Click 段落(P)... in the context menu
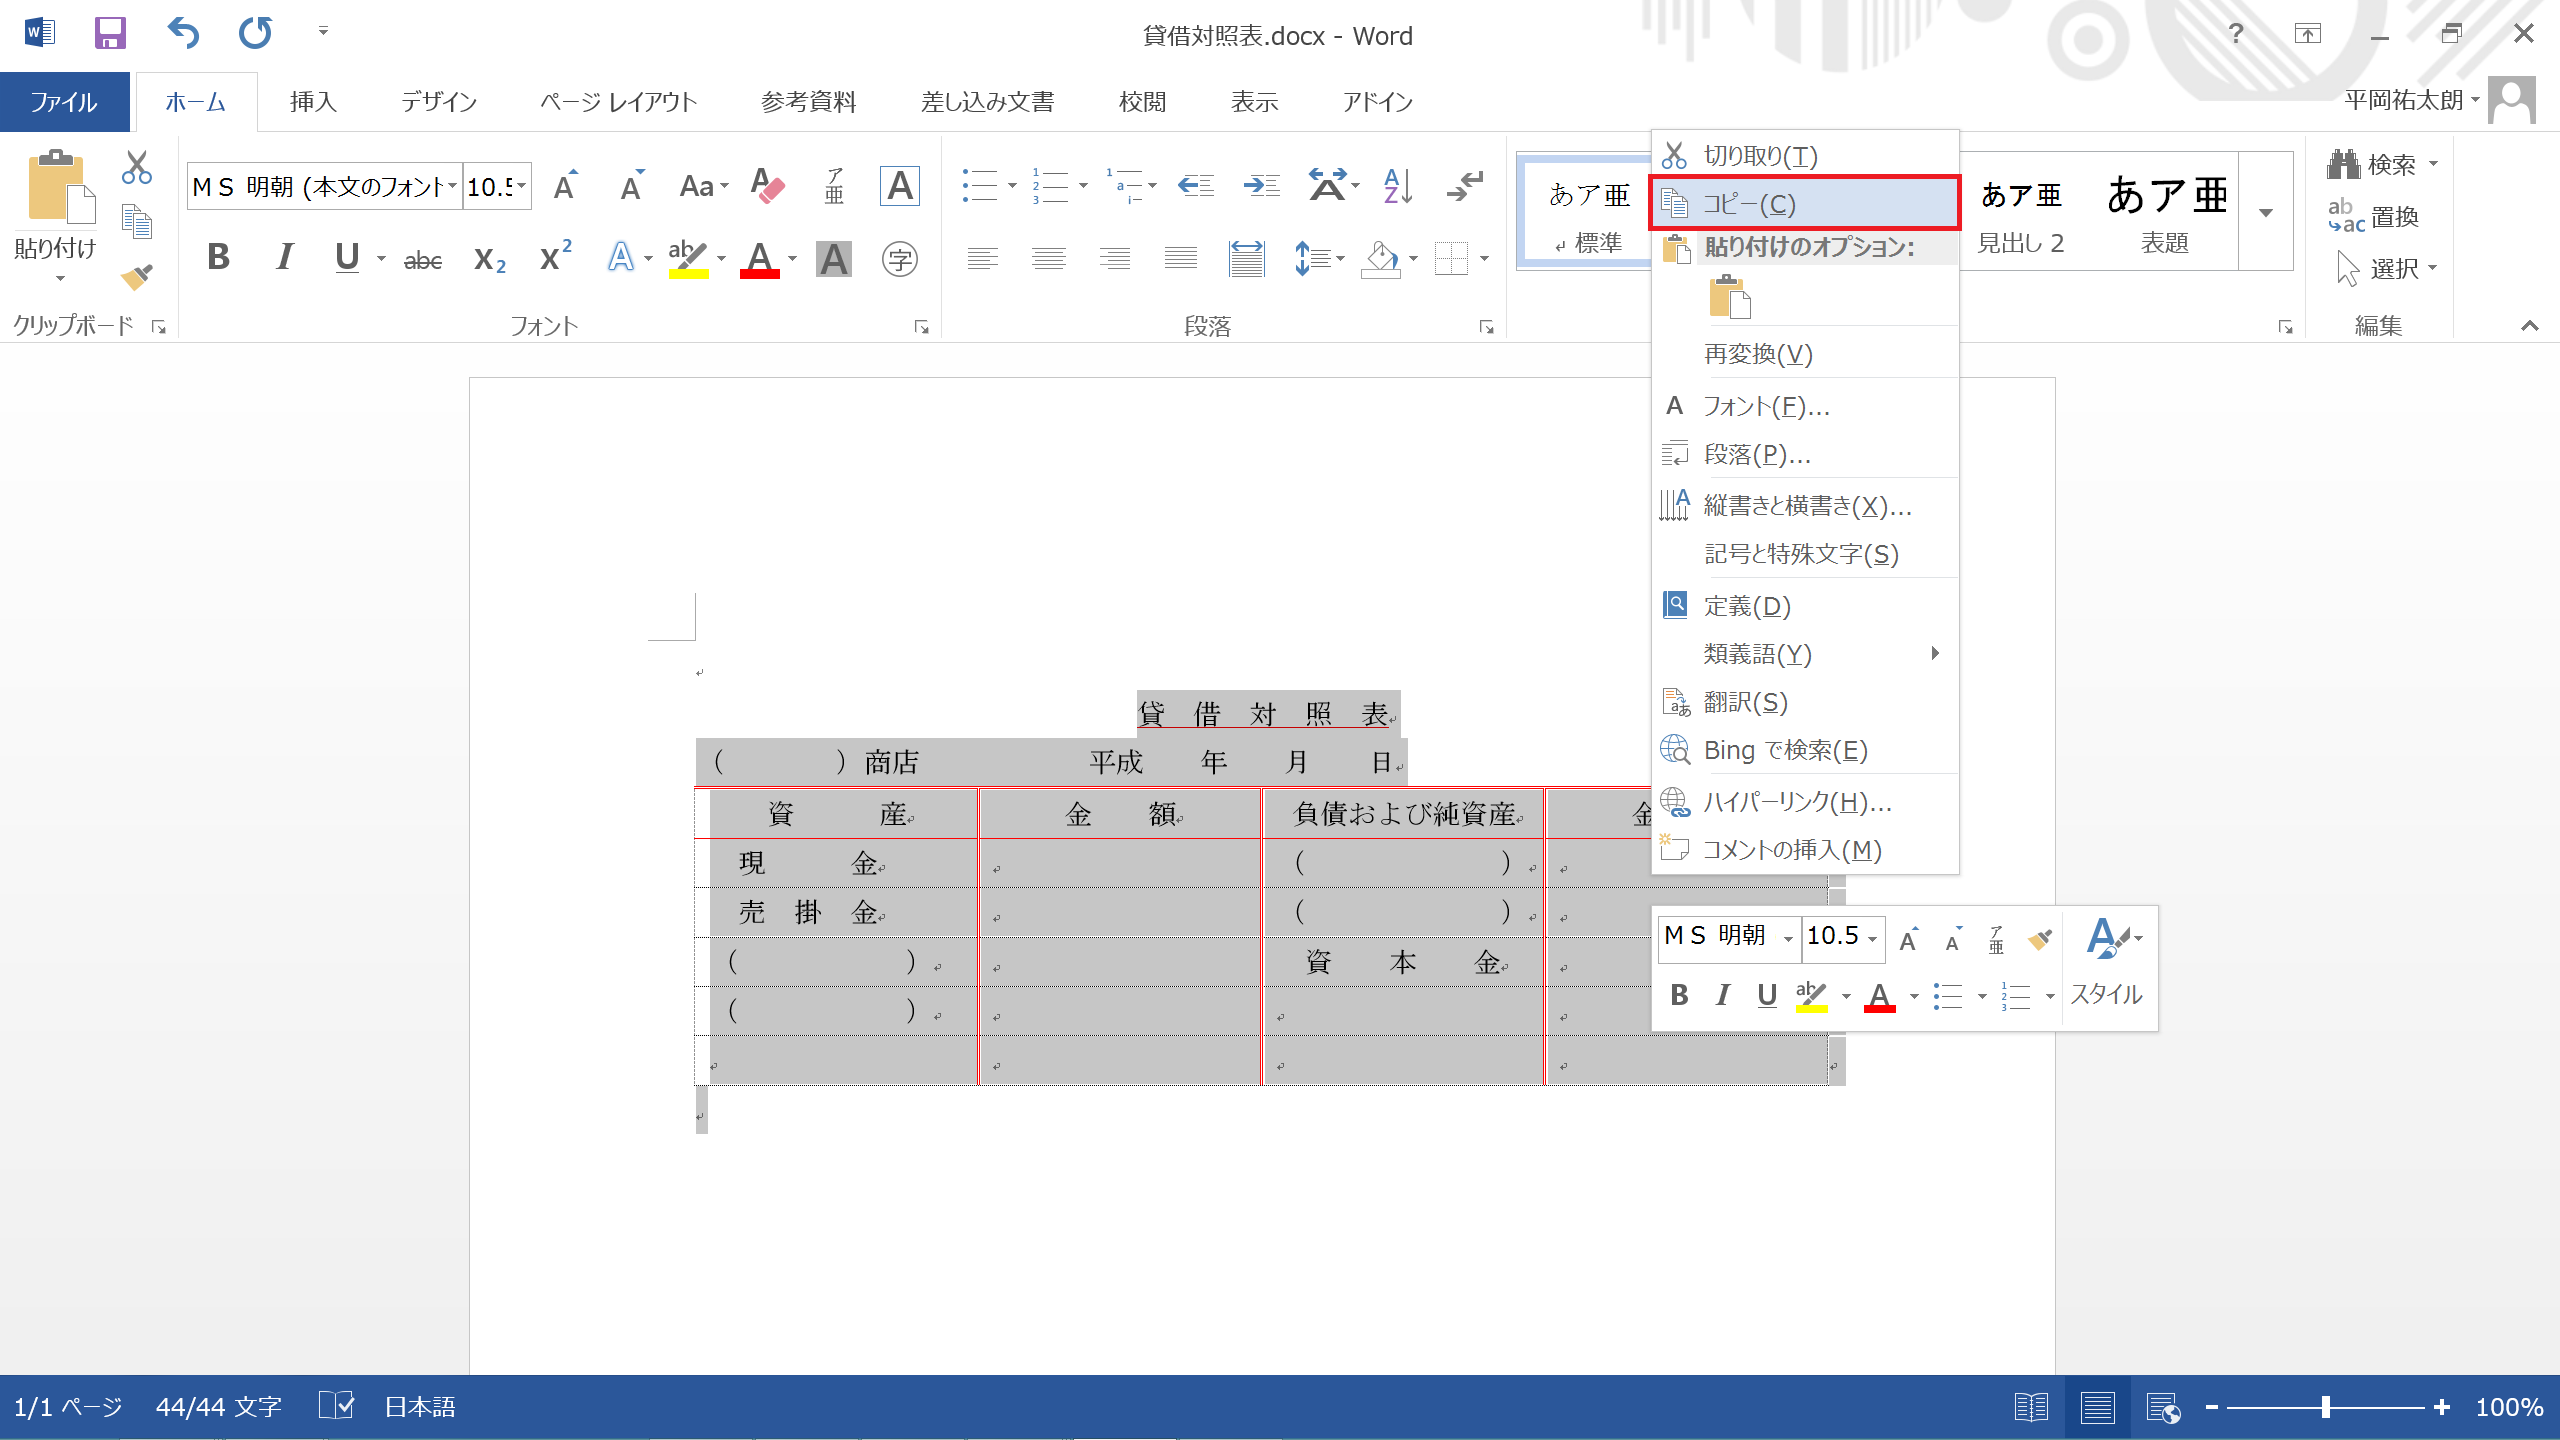 pos(1757,455)
